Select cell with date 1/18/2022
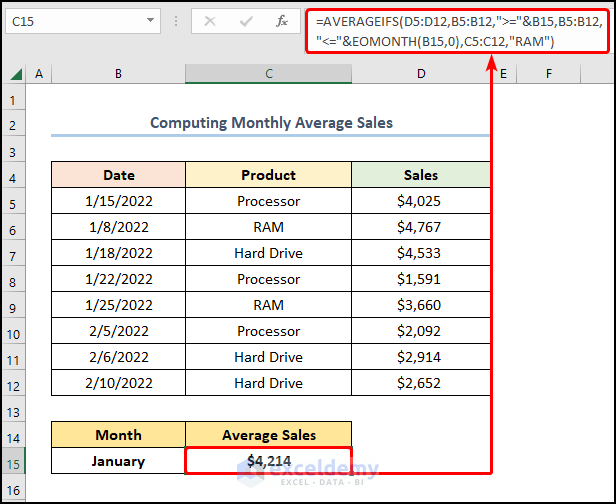This screenshot has height=504, width=616. pos(118,253)
